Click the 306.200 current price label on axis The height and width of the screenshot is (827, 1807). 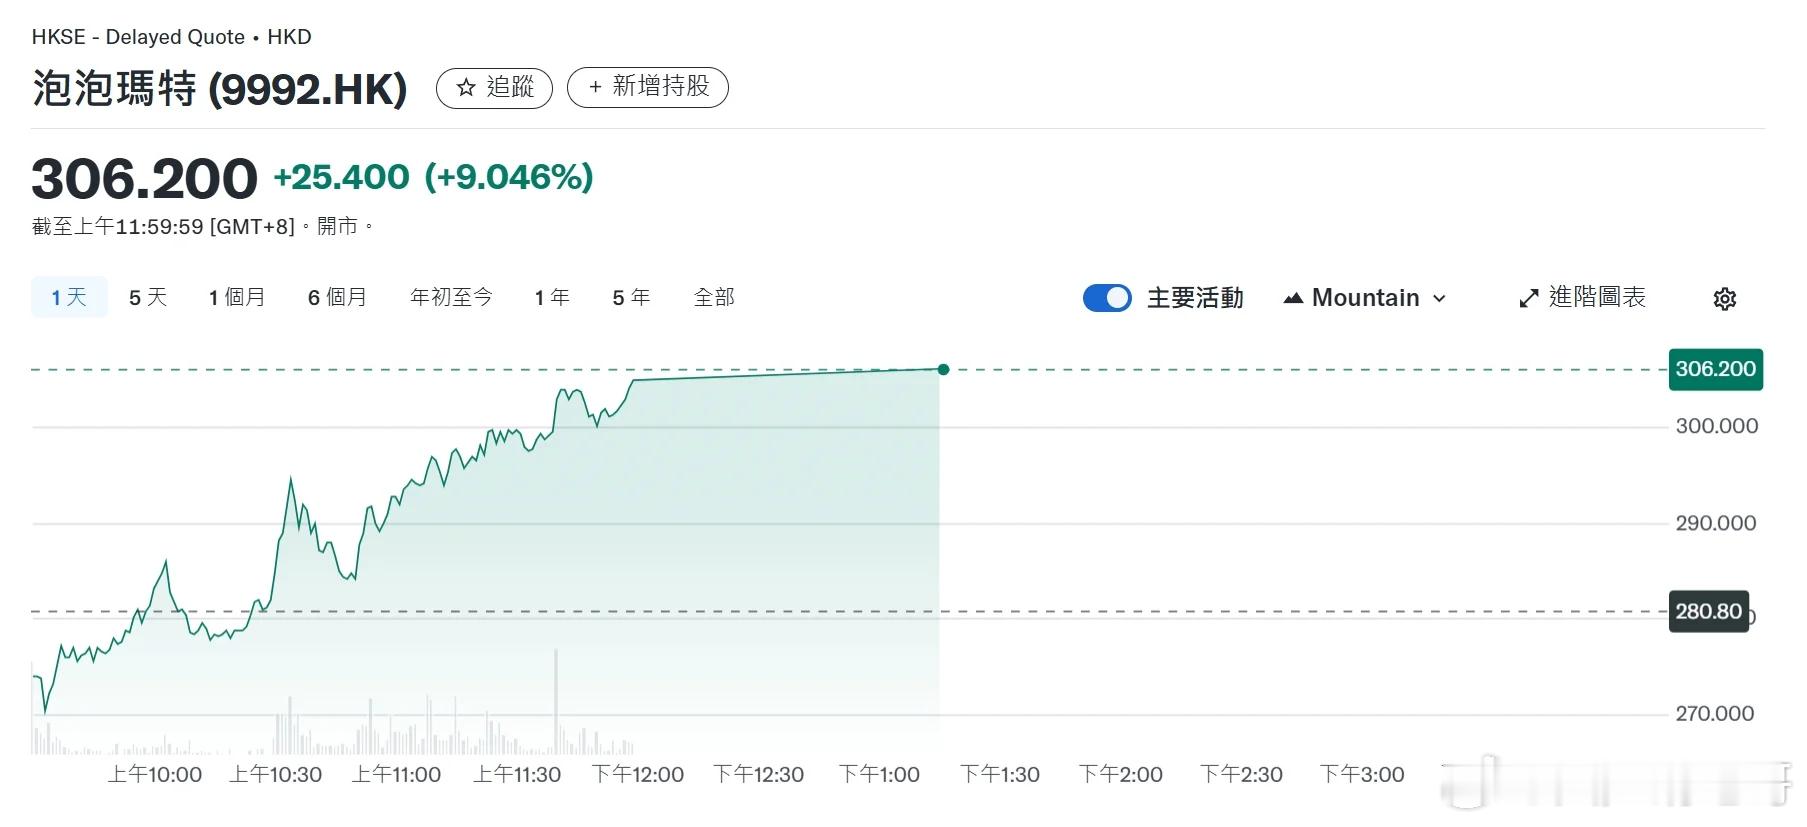click(x=1715, y=369)
